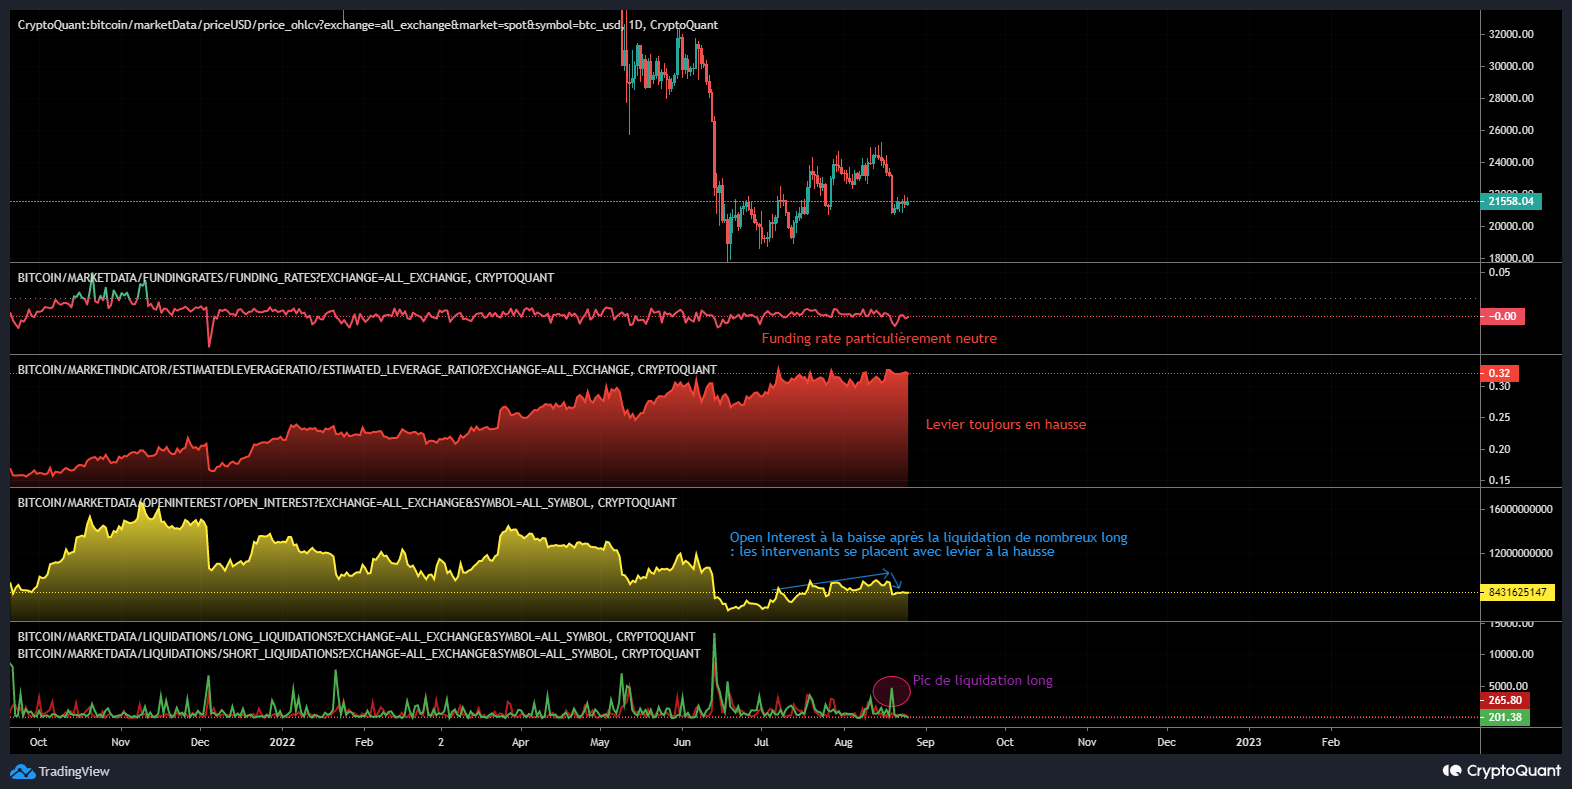Click the SHORT_LIQUIDATIONS indicator title

click(359, 654)
